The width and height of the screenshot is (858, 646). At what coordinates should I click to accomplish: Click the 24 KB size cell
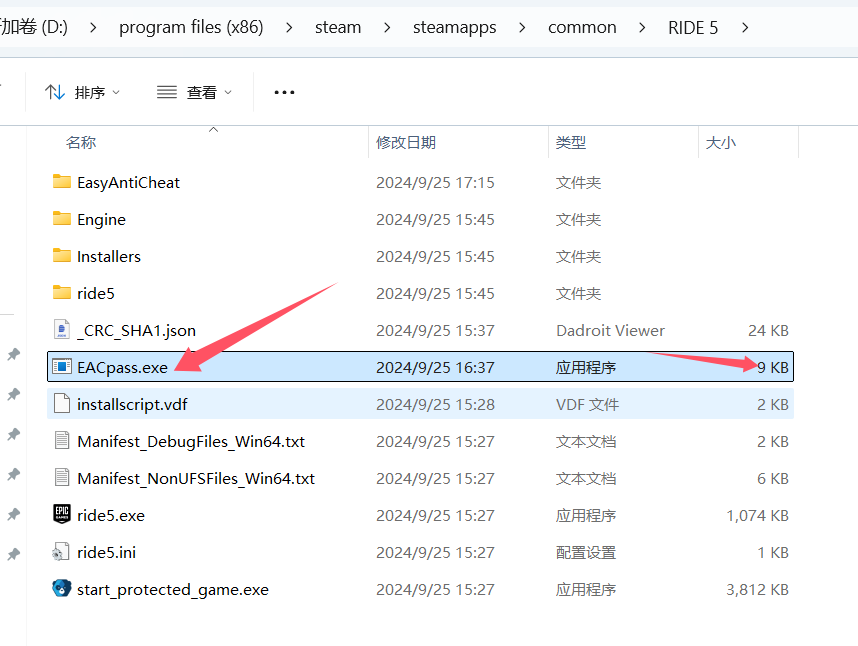click(x=768, y=330)
